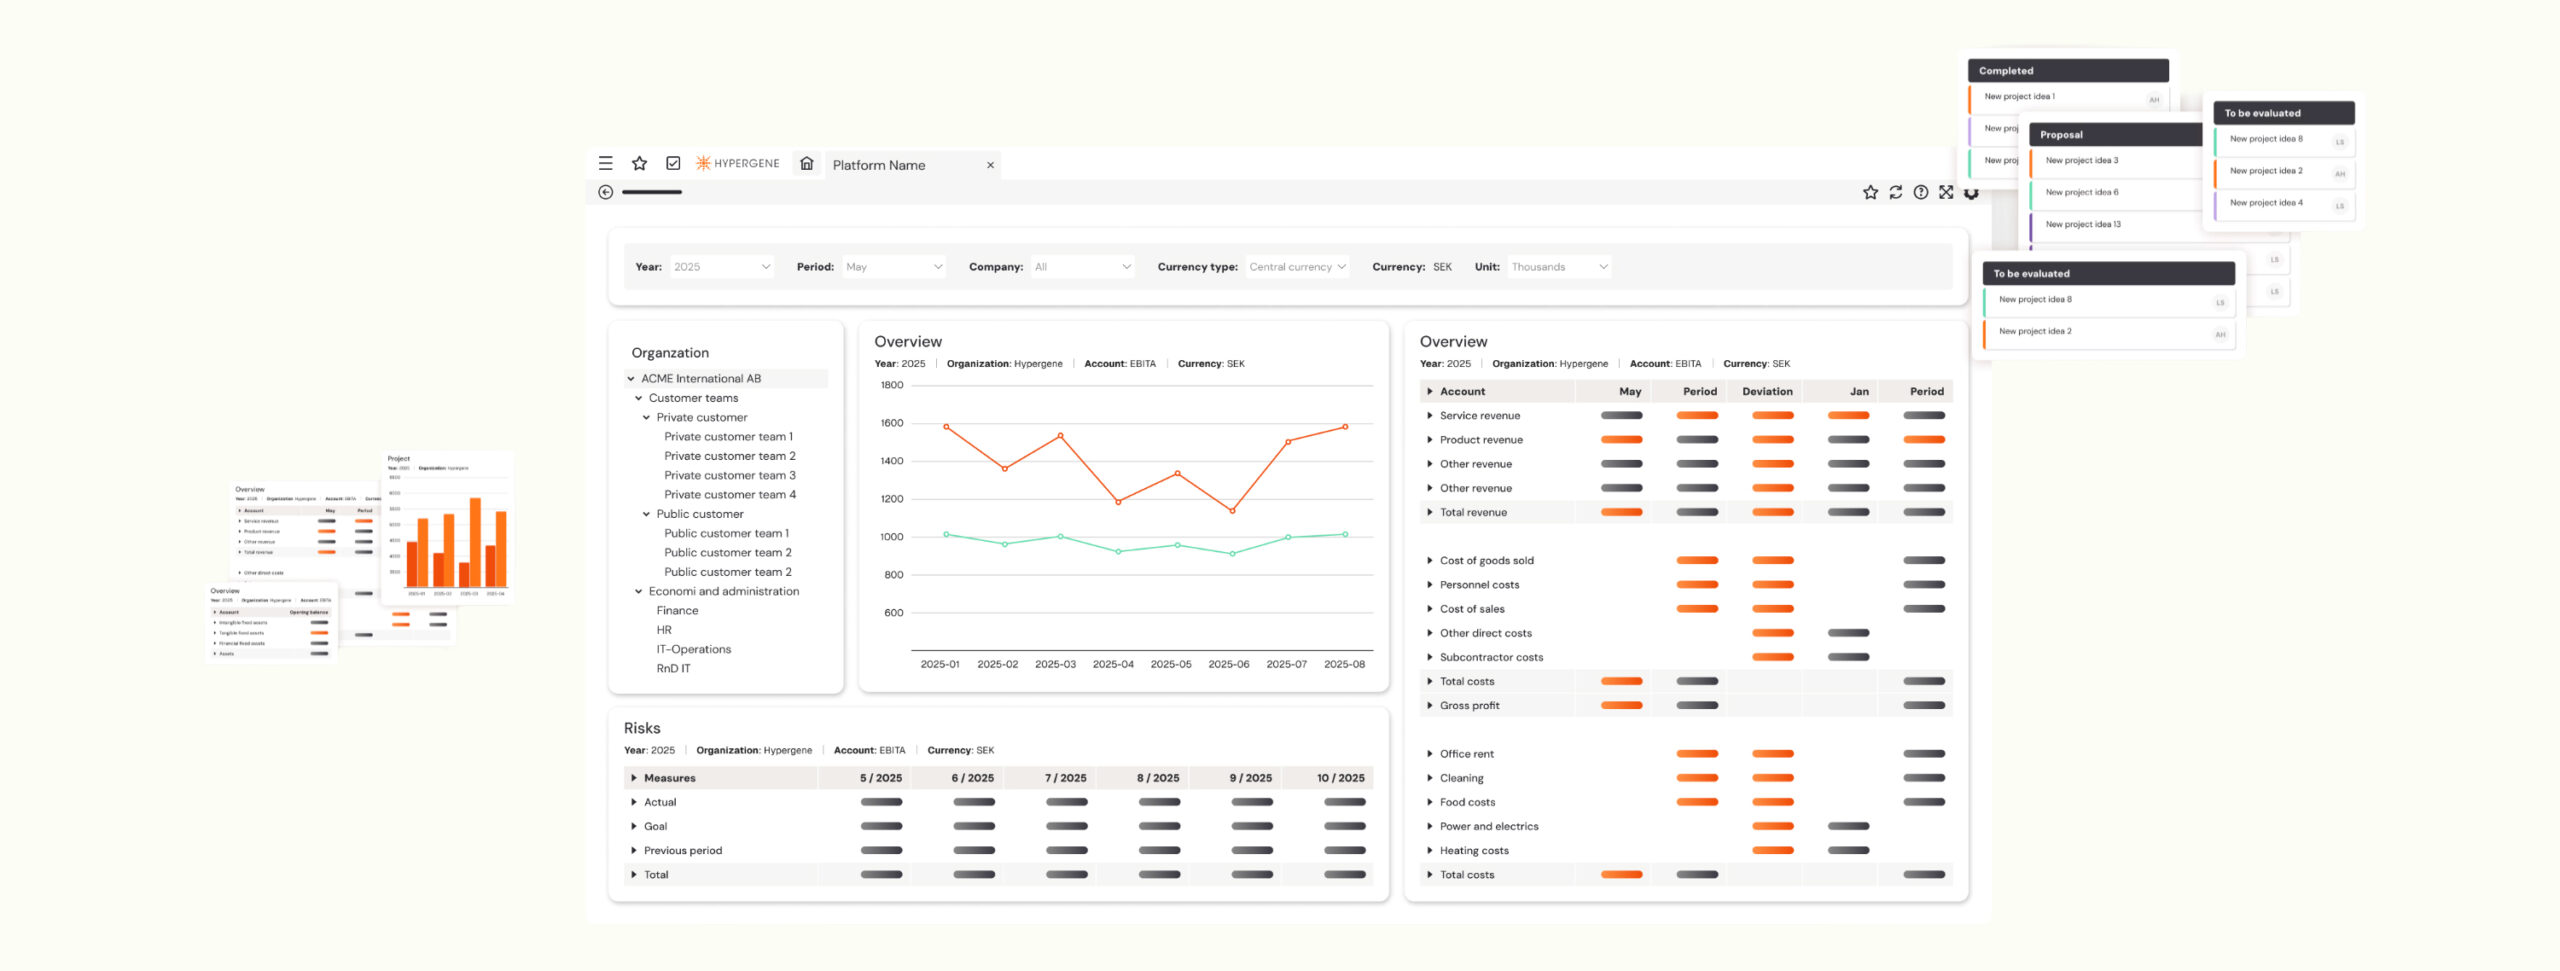
Task: Open the Year dropdown
Action: 721,267
